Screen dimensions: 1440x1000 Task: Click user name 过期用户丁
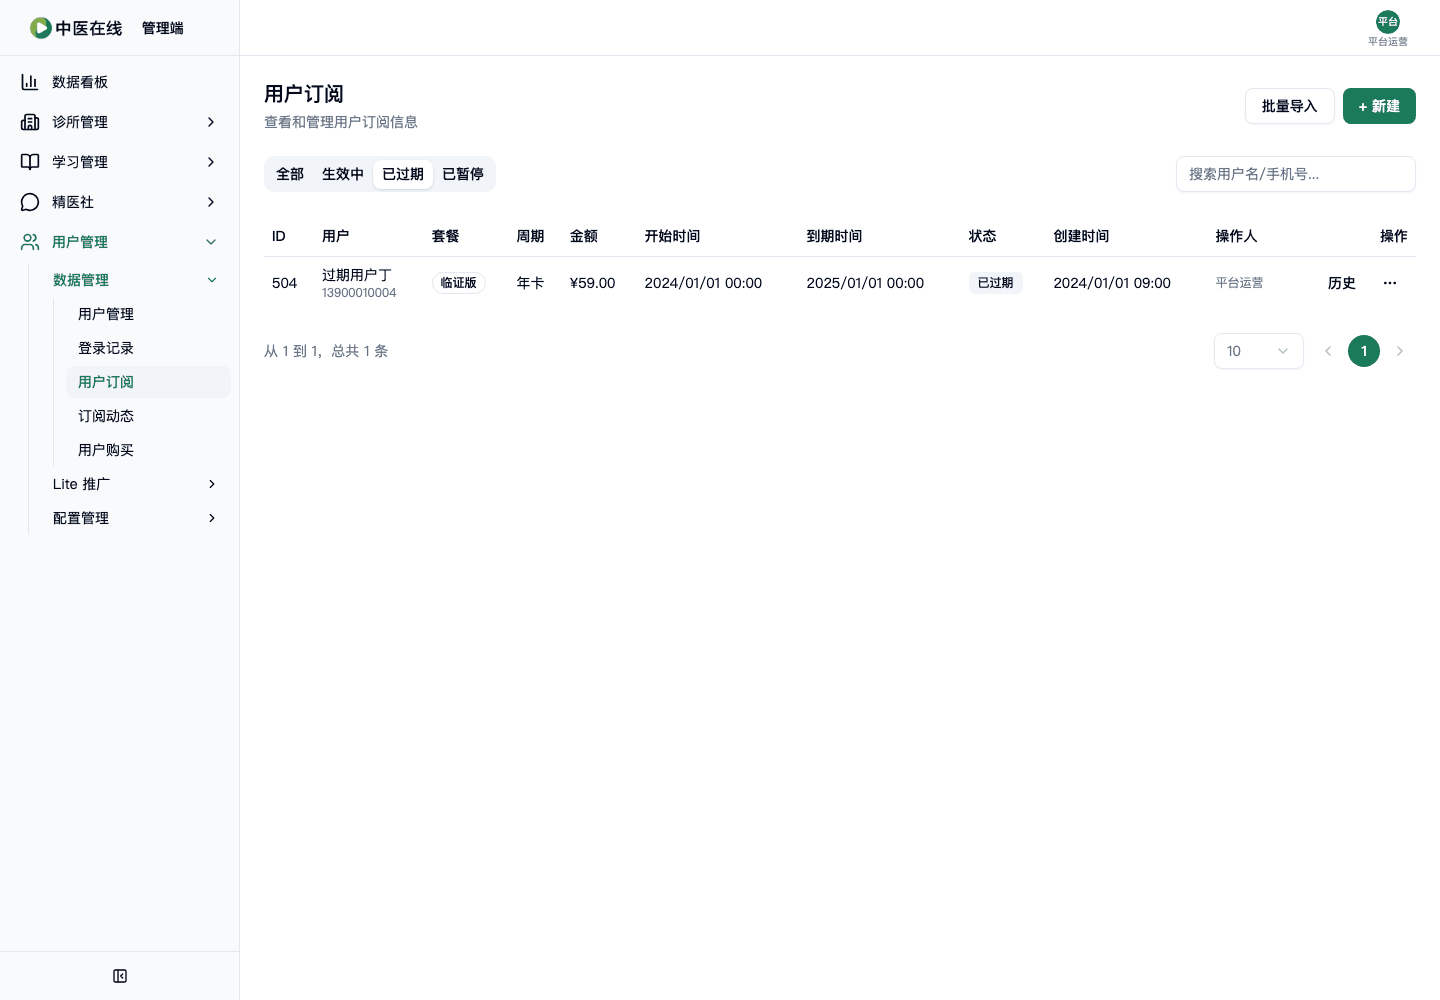357,275
